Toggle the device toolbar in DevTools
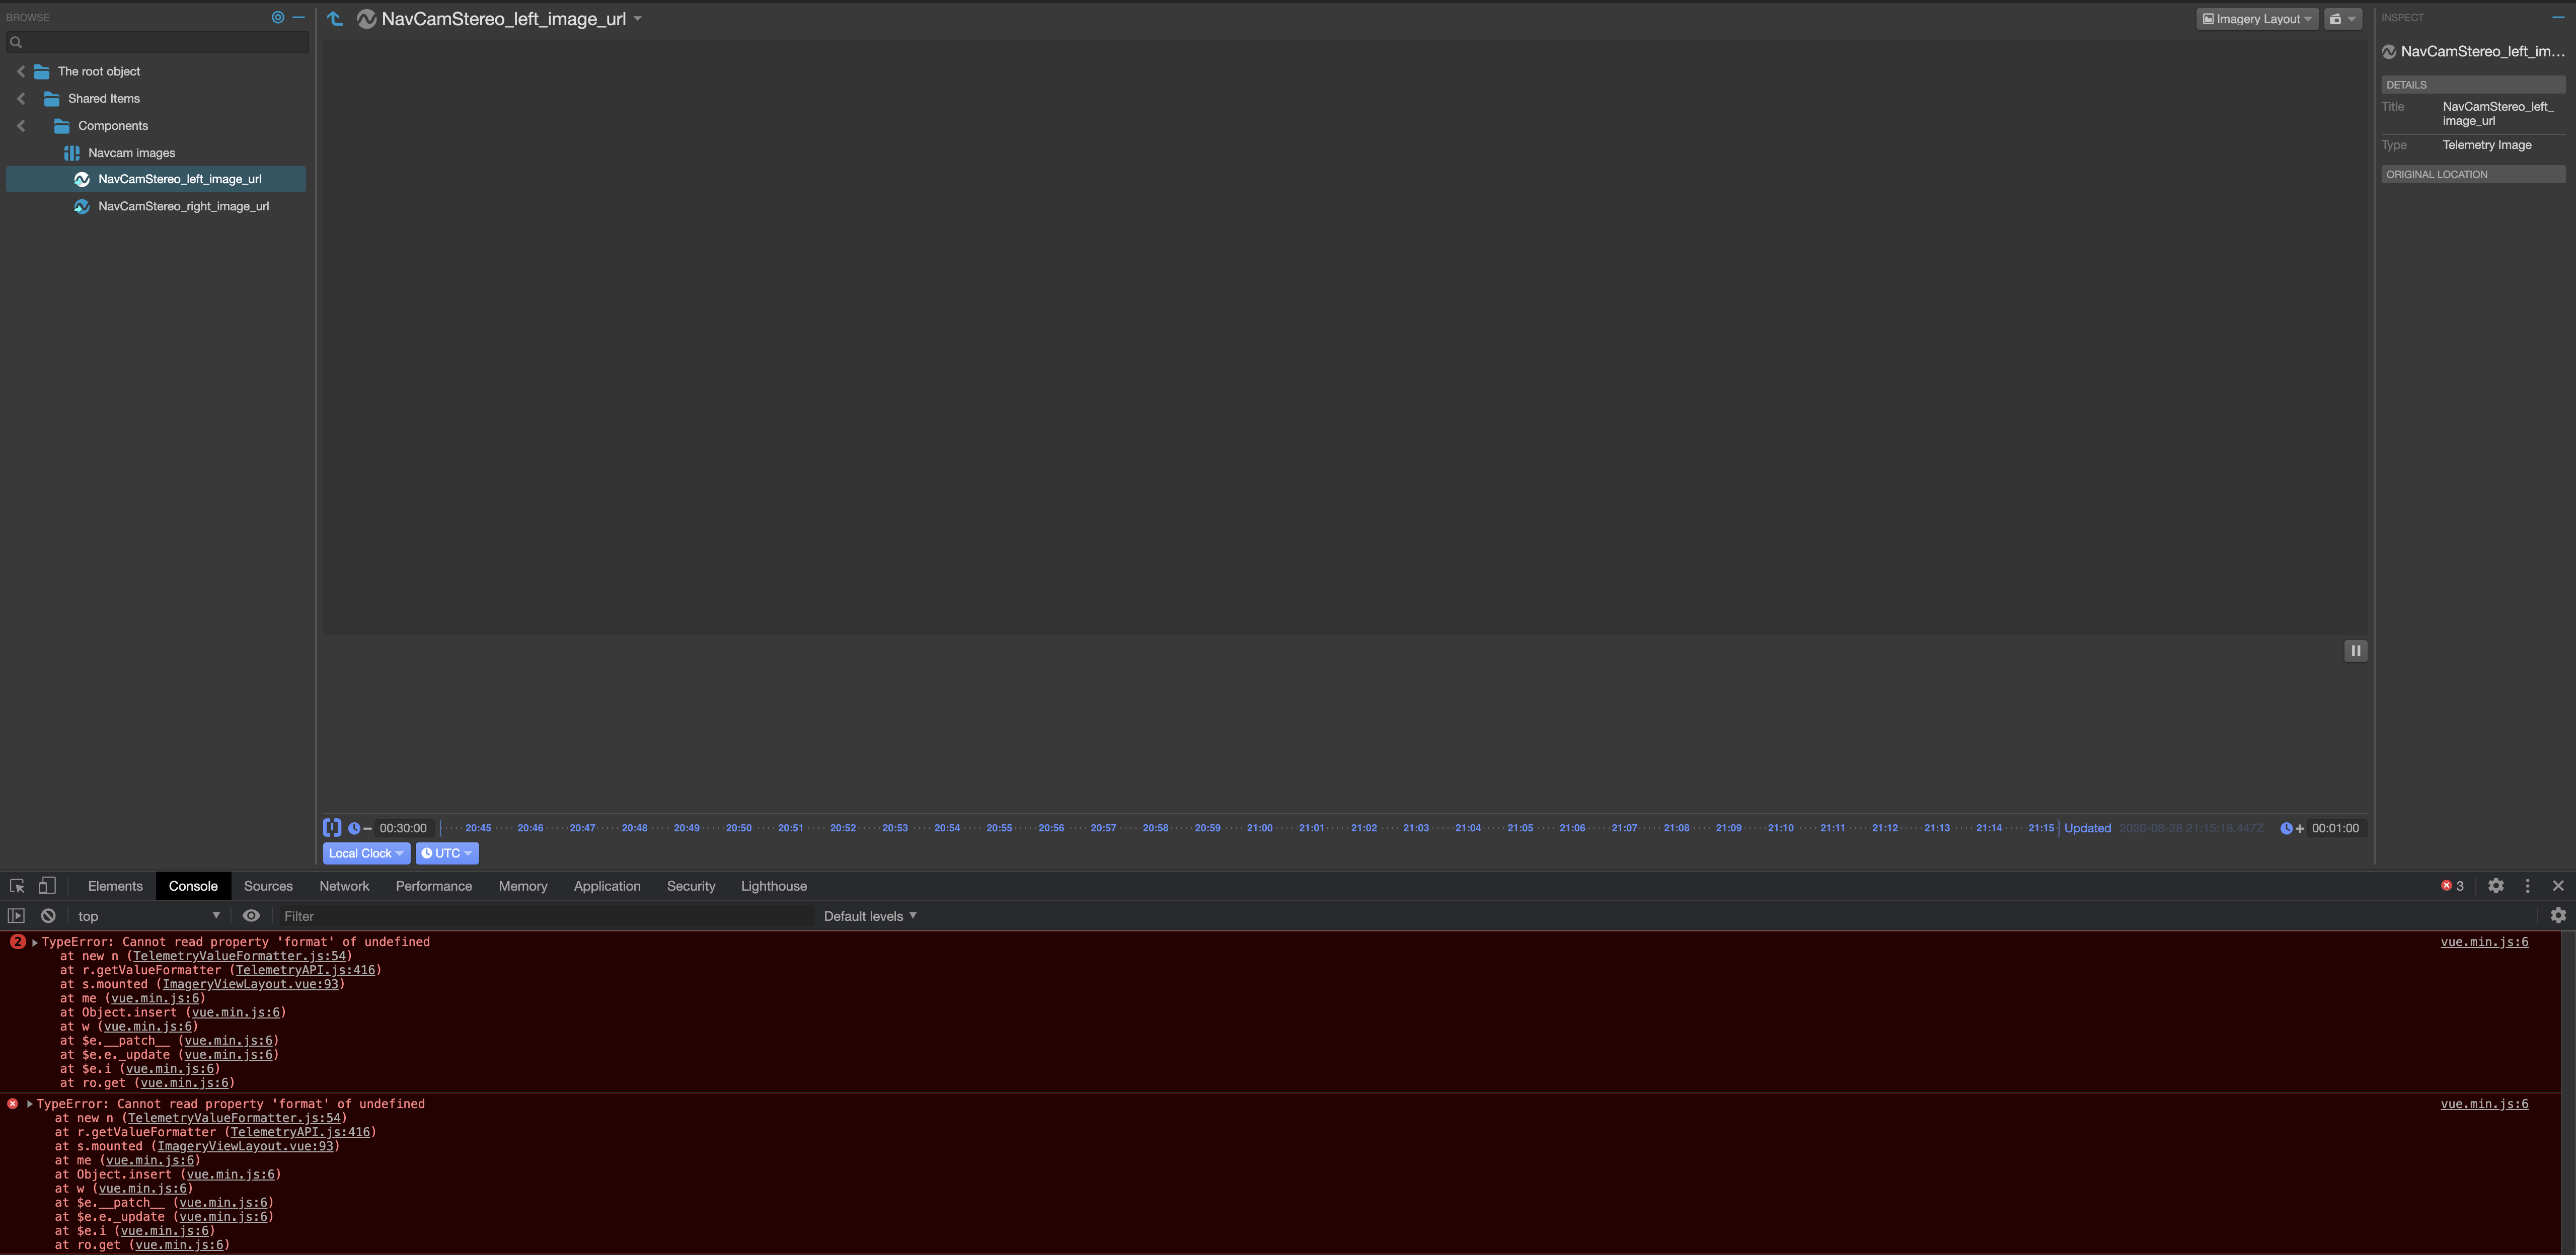 pyautogui.click(x=47, y=886)
